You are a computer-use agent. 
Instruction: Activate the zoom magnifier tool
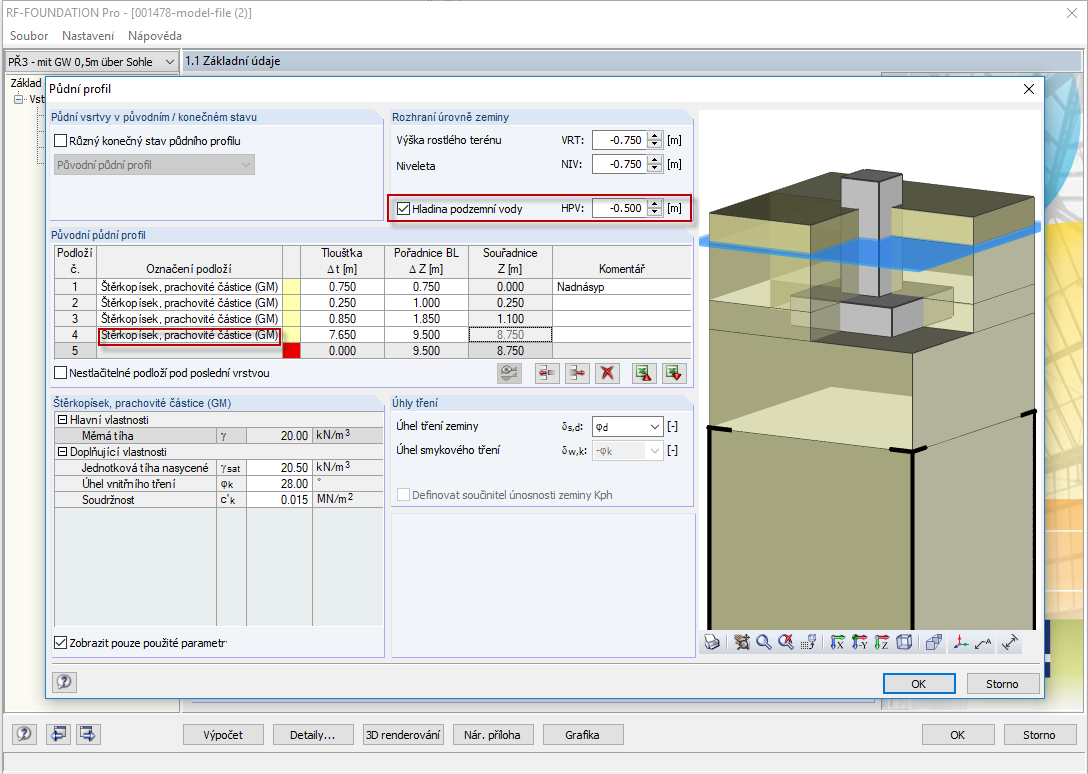[764, 642]
